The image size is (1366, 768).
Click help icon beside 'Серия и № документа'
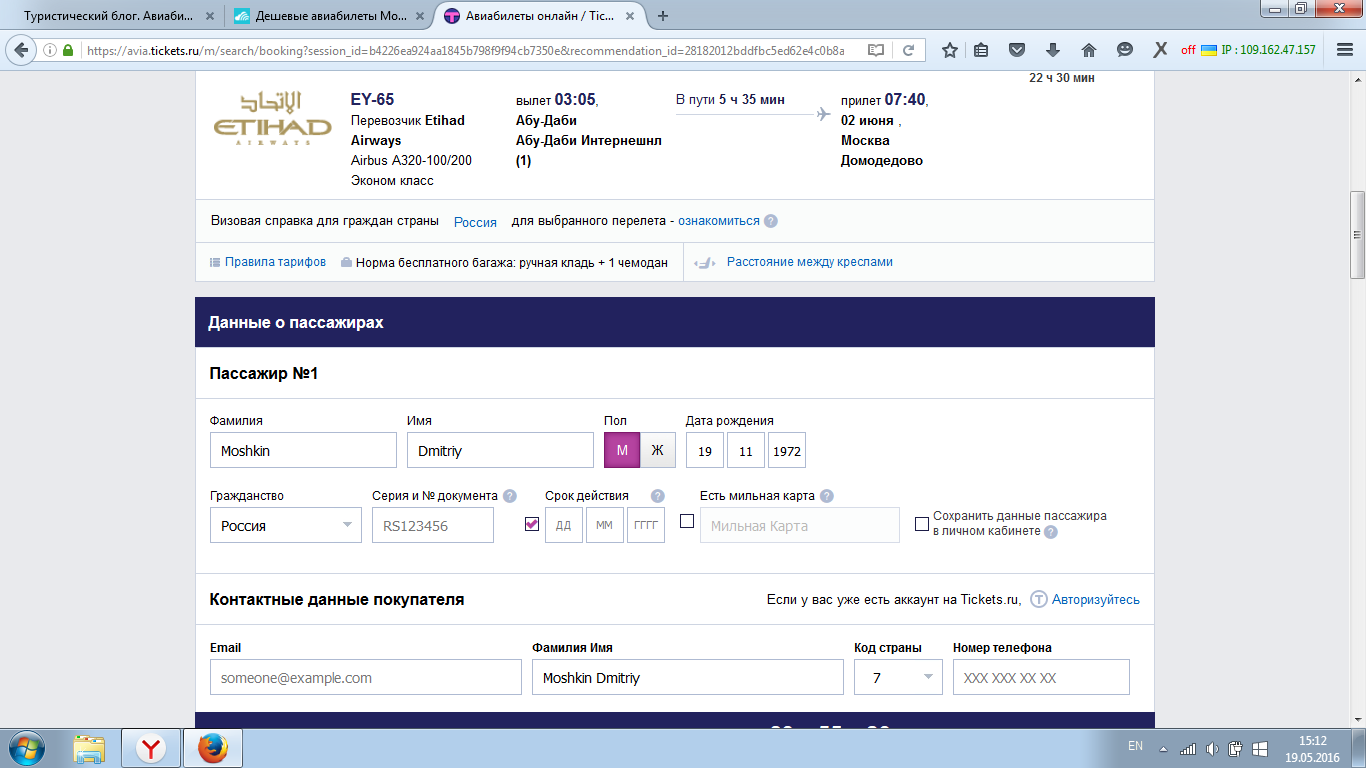pos(510,496)
